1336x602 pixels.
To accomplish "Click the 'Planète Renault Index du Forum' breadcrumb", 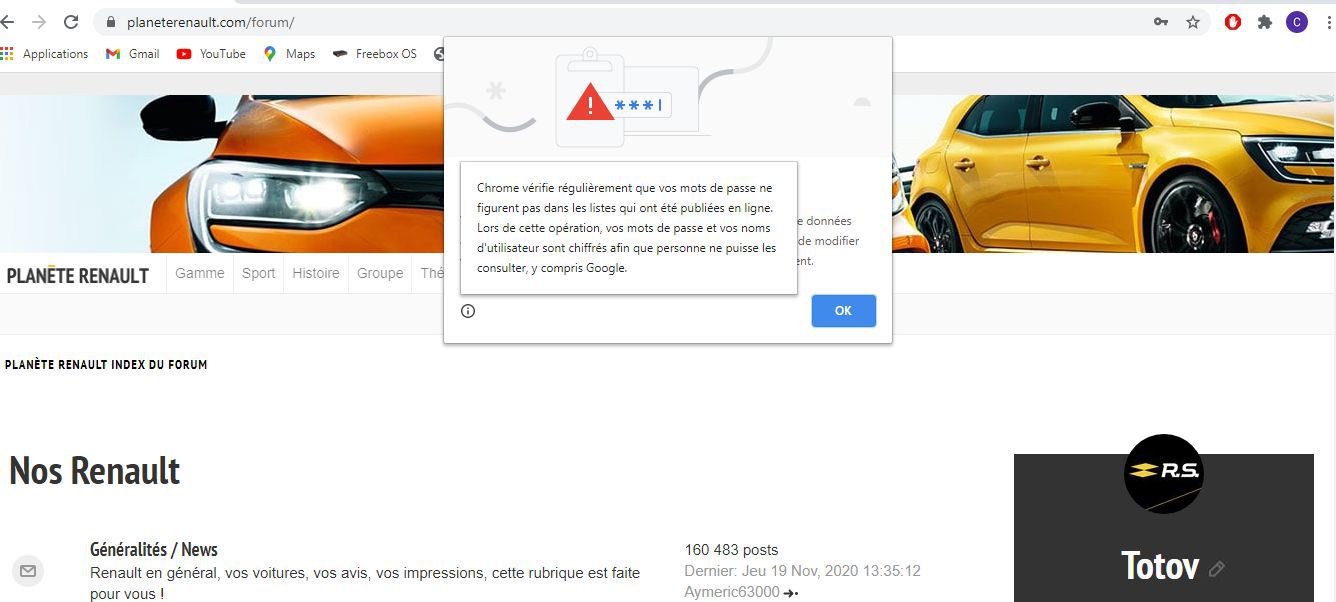I will pyautogui.click(x=106, y=365).
